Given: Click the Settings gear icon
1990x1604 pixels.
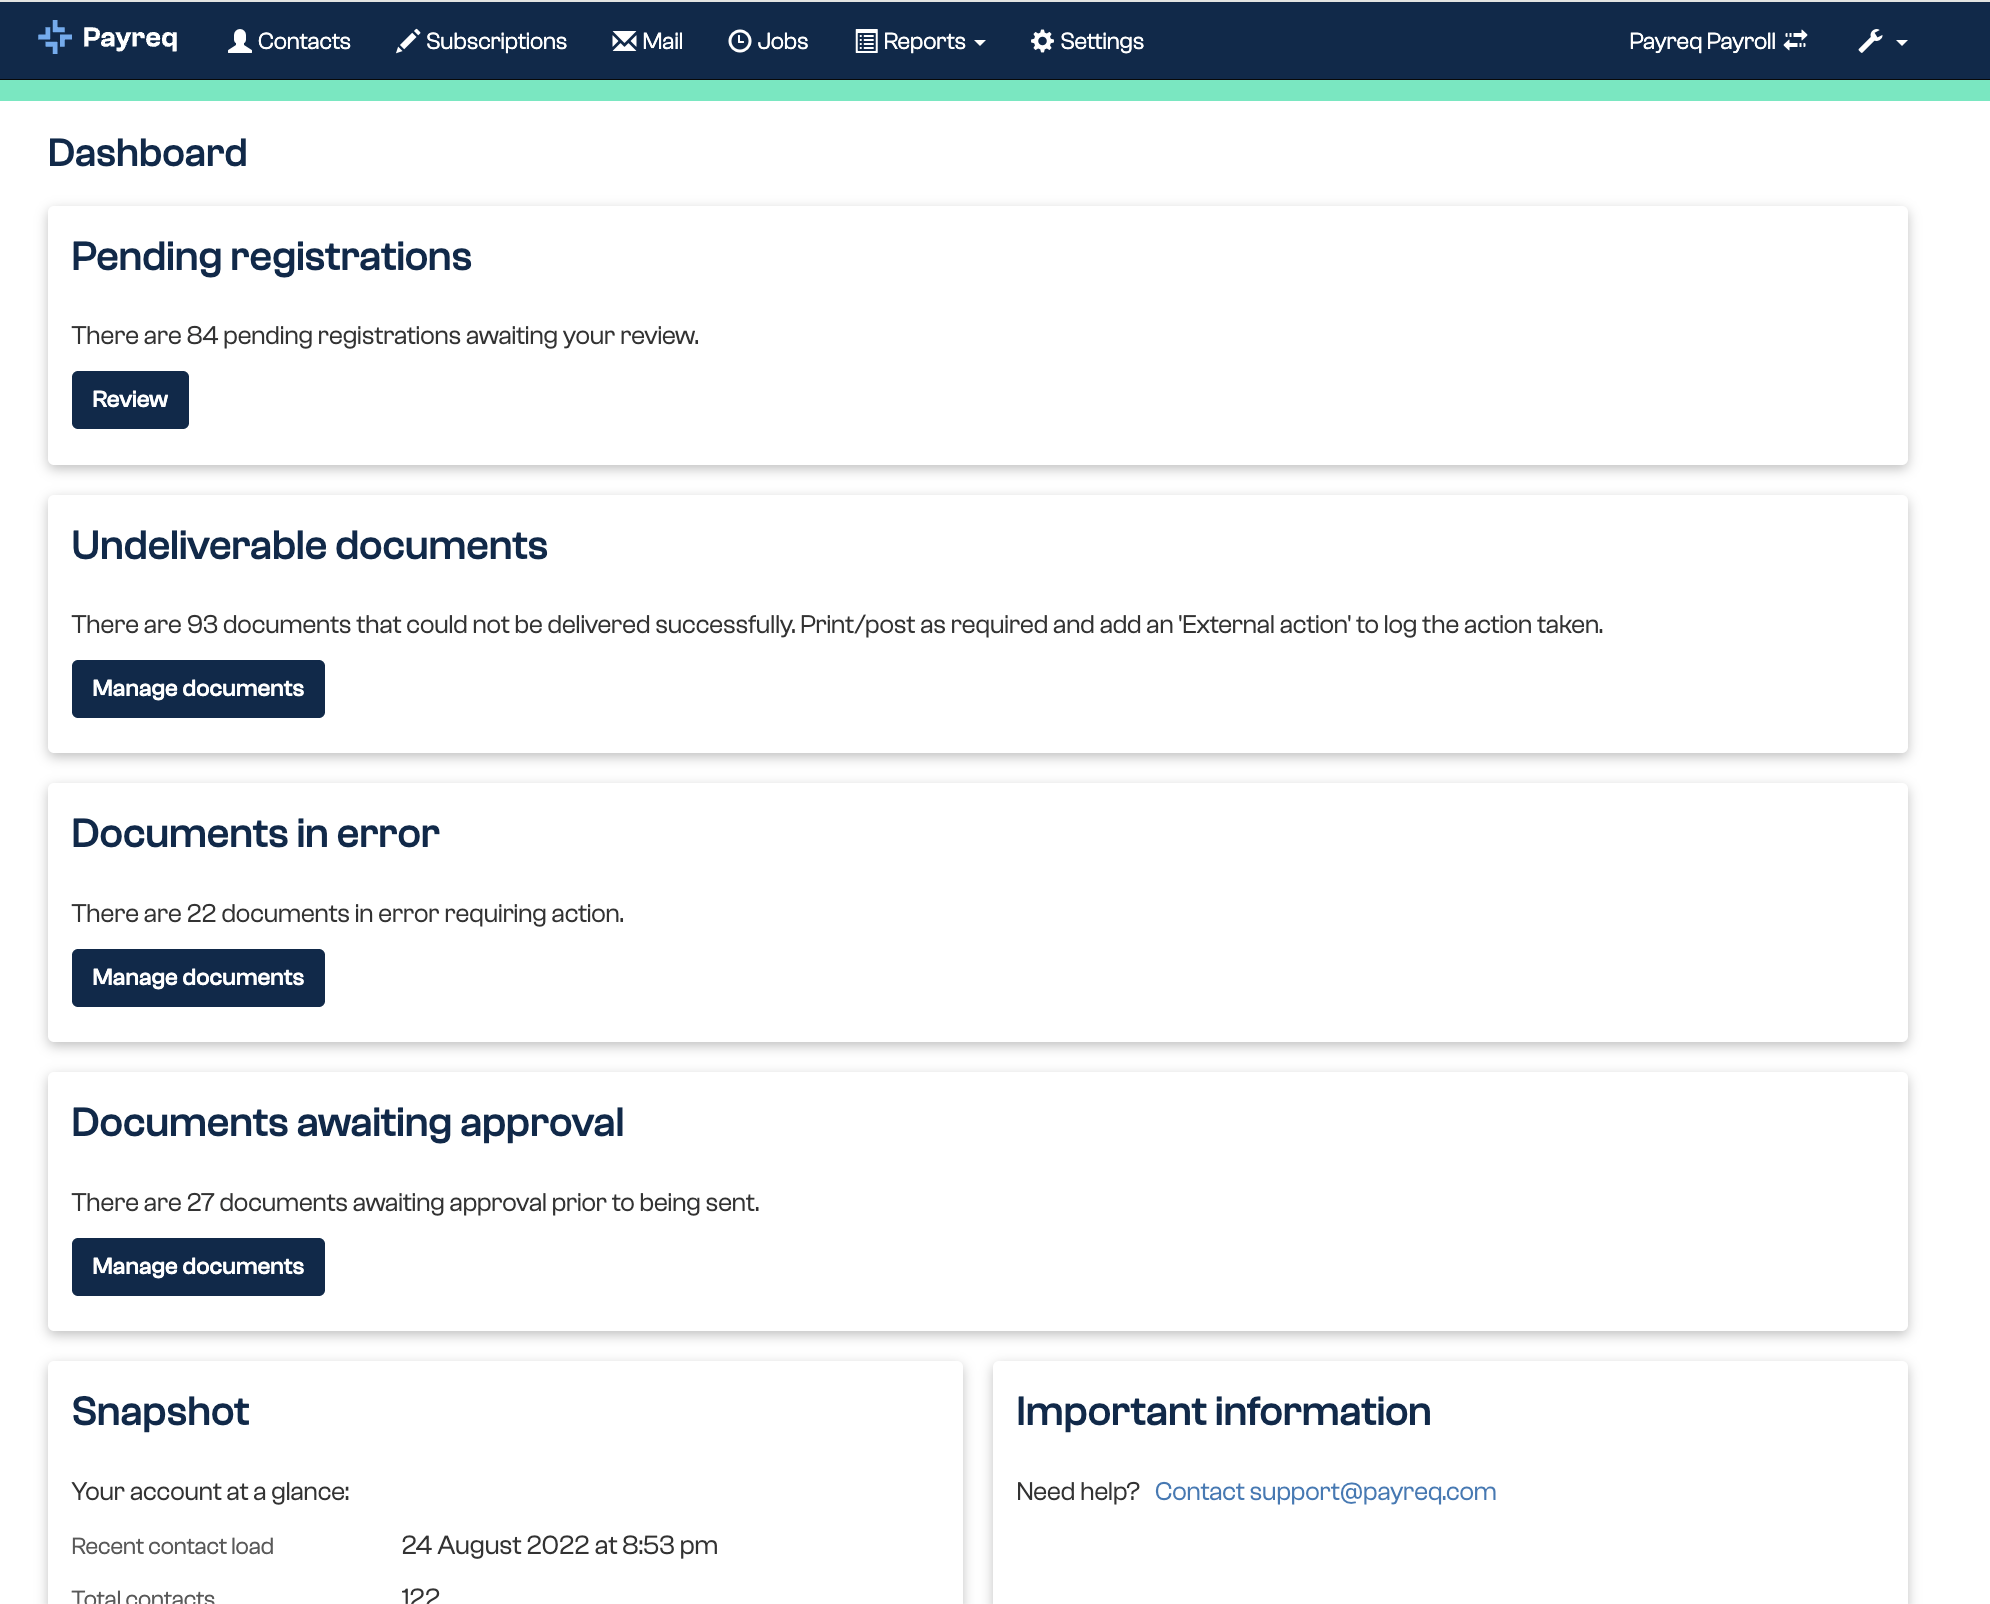Looking at the screenshot, I should 1042,41.
